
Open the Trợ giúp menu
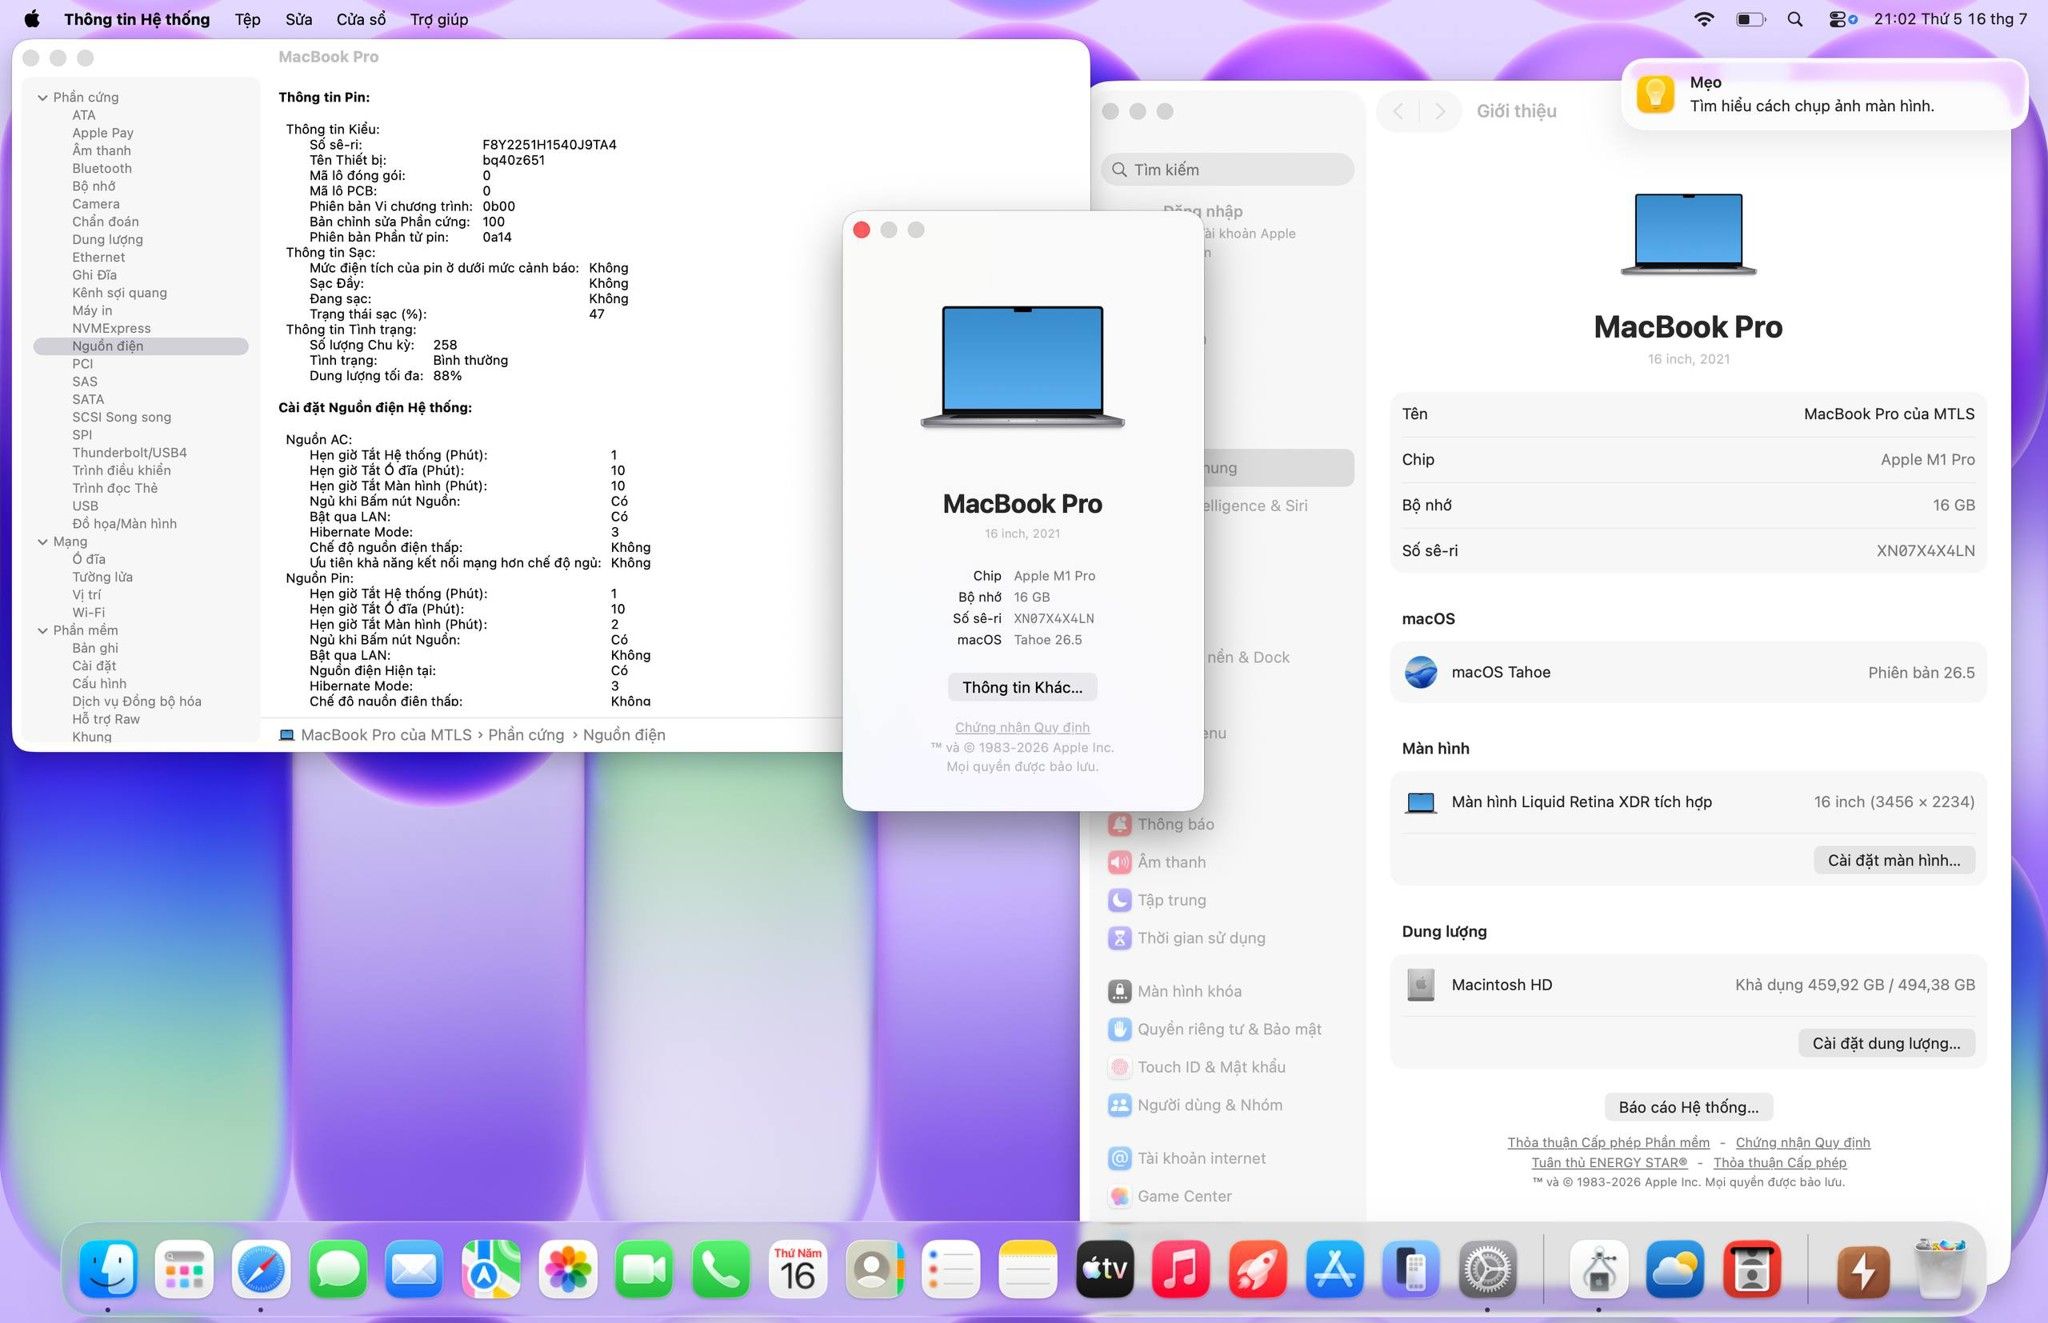pos(439,19)
